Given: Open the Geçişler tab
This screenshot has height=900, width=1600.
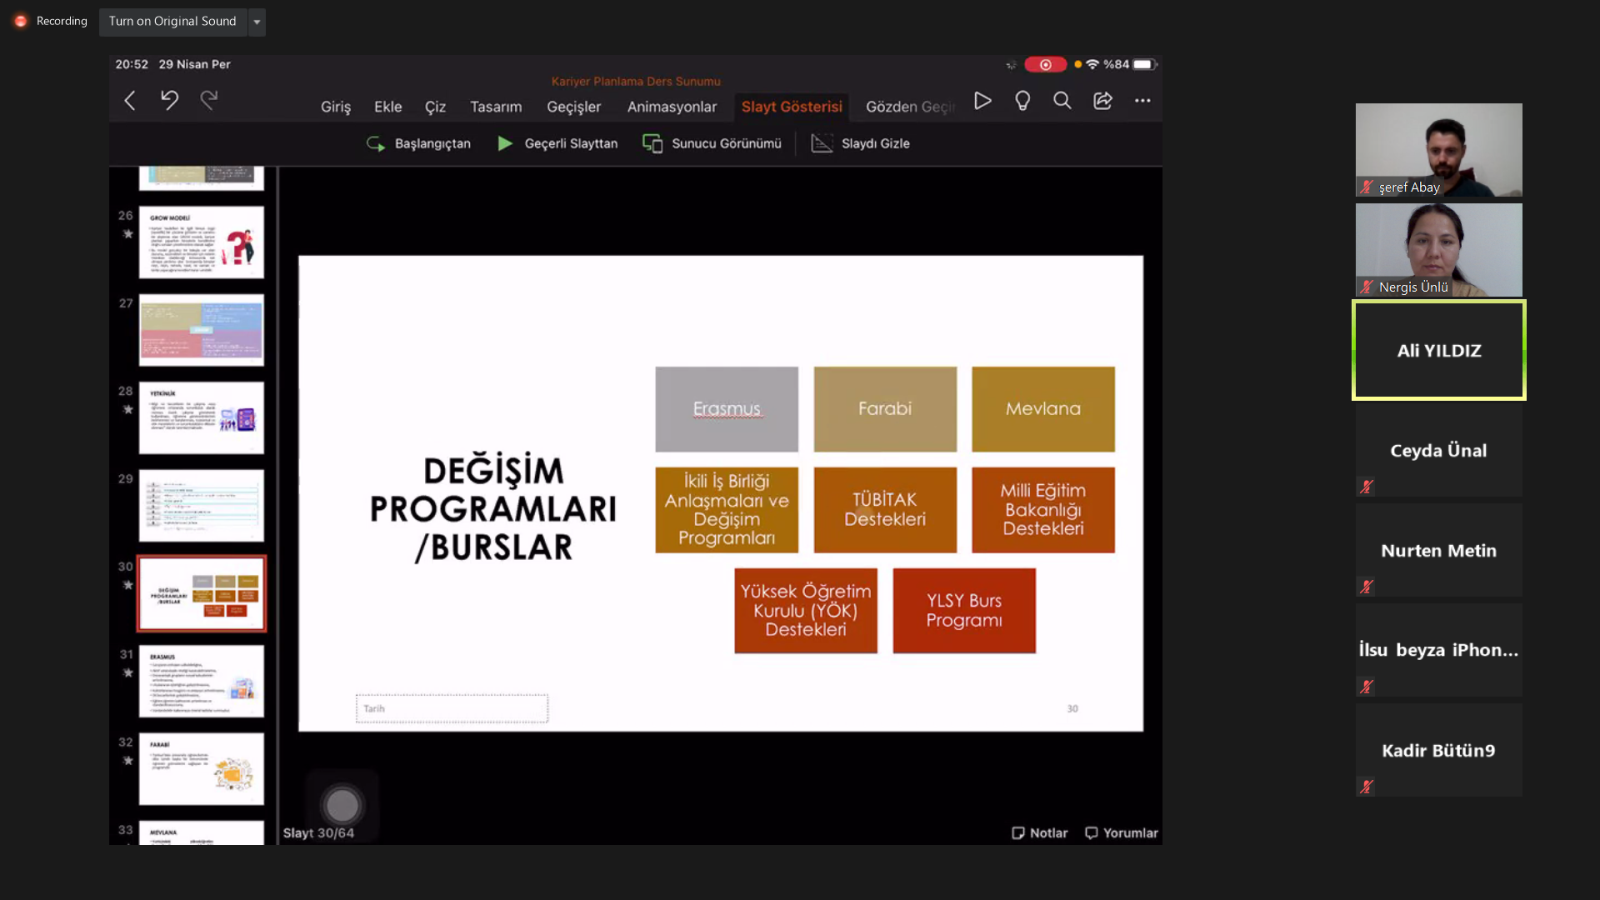Looking at the screenshot, I should (574, 107).
